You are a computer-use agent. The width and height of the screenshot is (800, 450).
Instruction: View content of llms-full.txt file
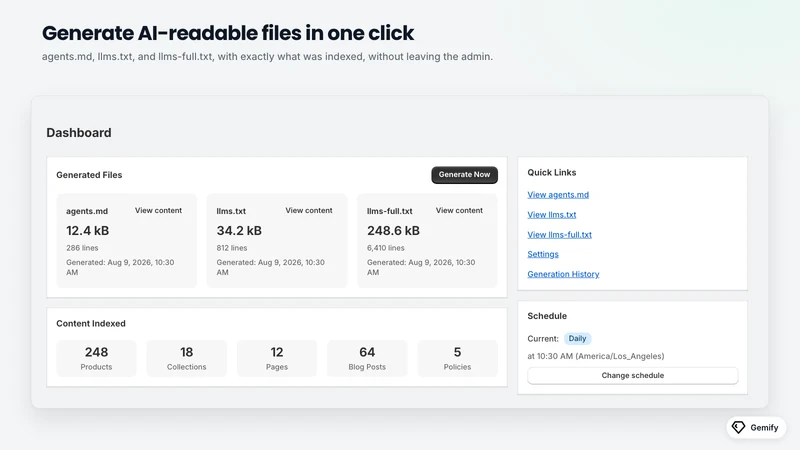459,210
